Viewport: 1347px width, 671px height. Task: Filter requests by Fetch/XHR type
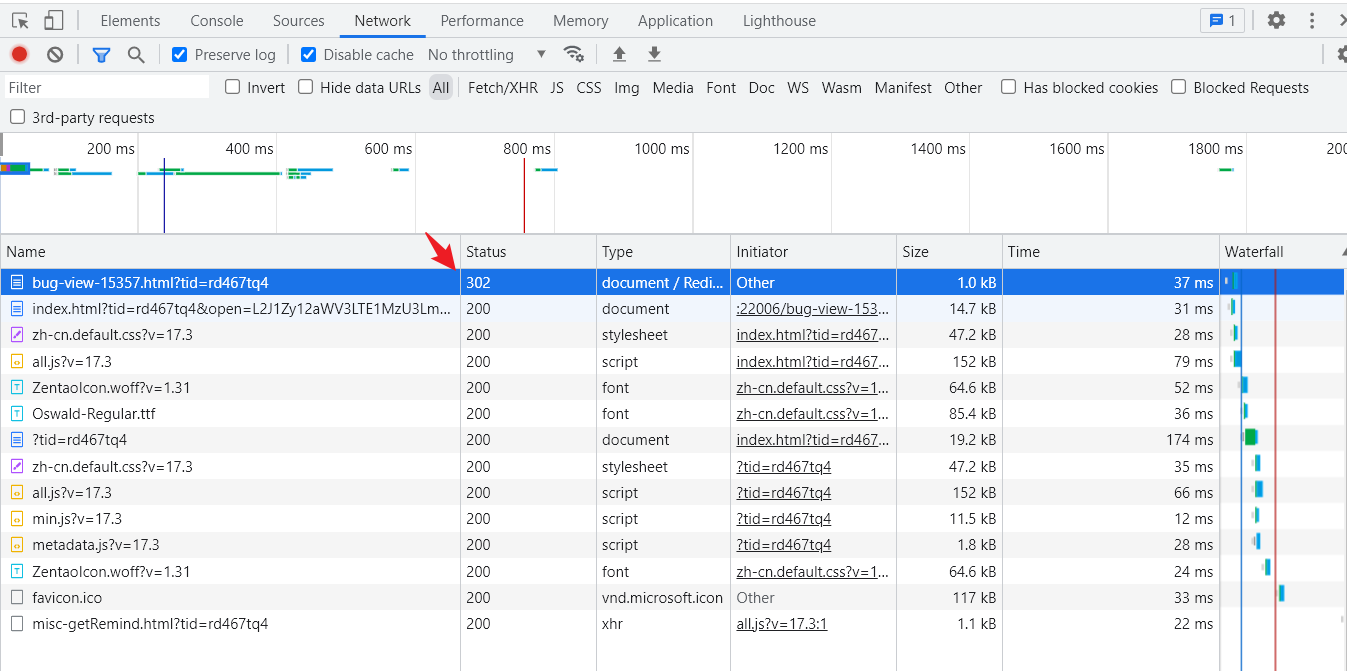[x=503, y=88]
